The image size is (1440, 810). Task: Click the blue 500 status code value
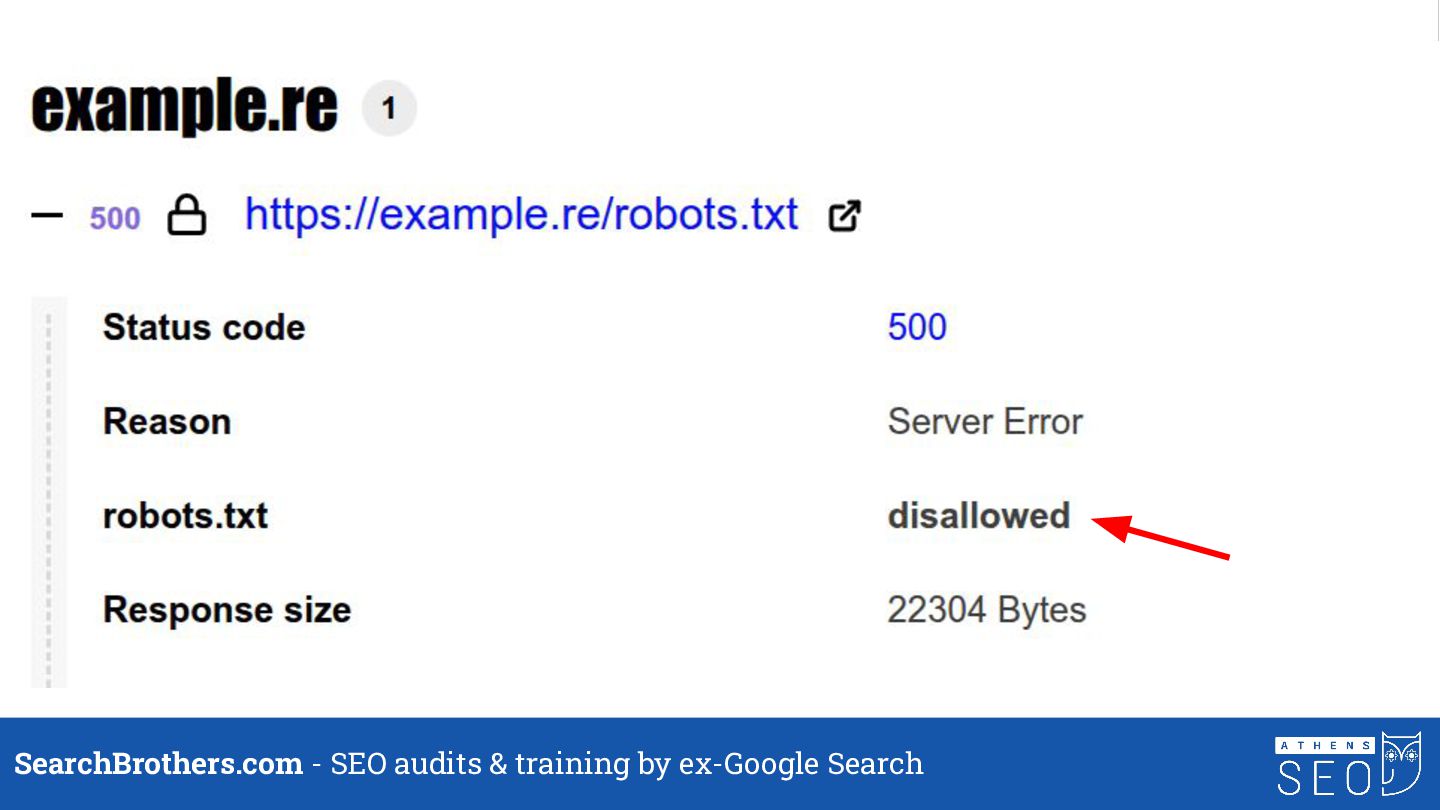917,327
